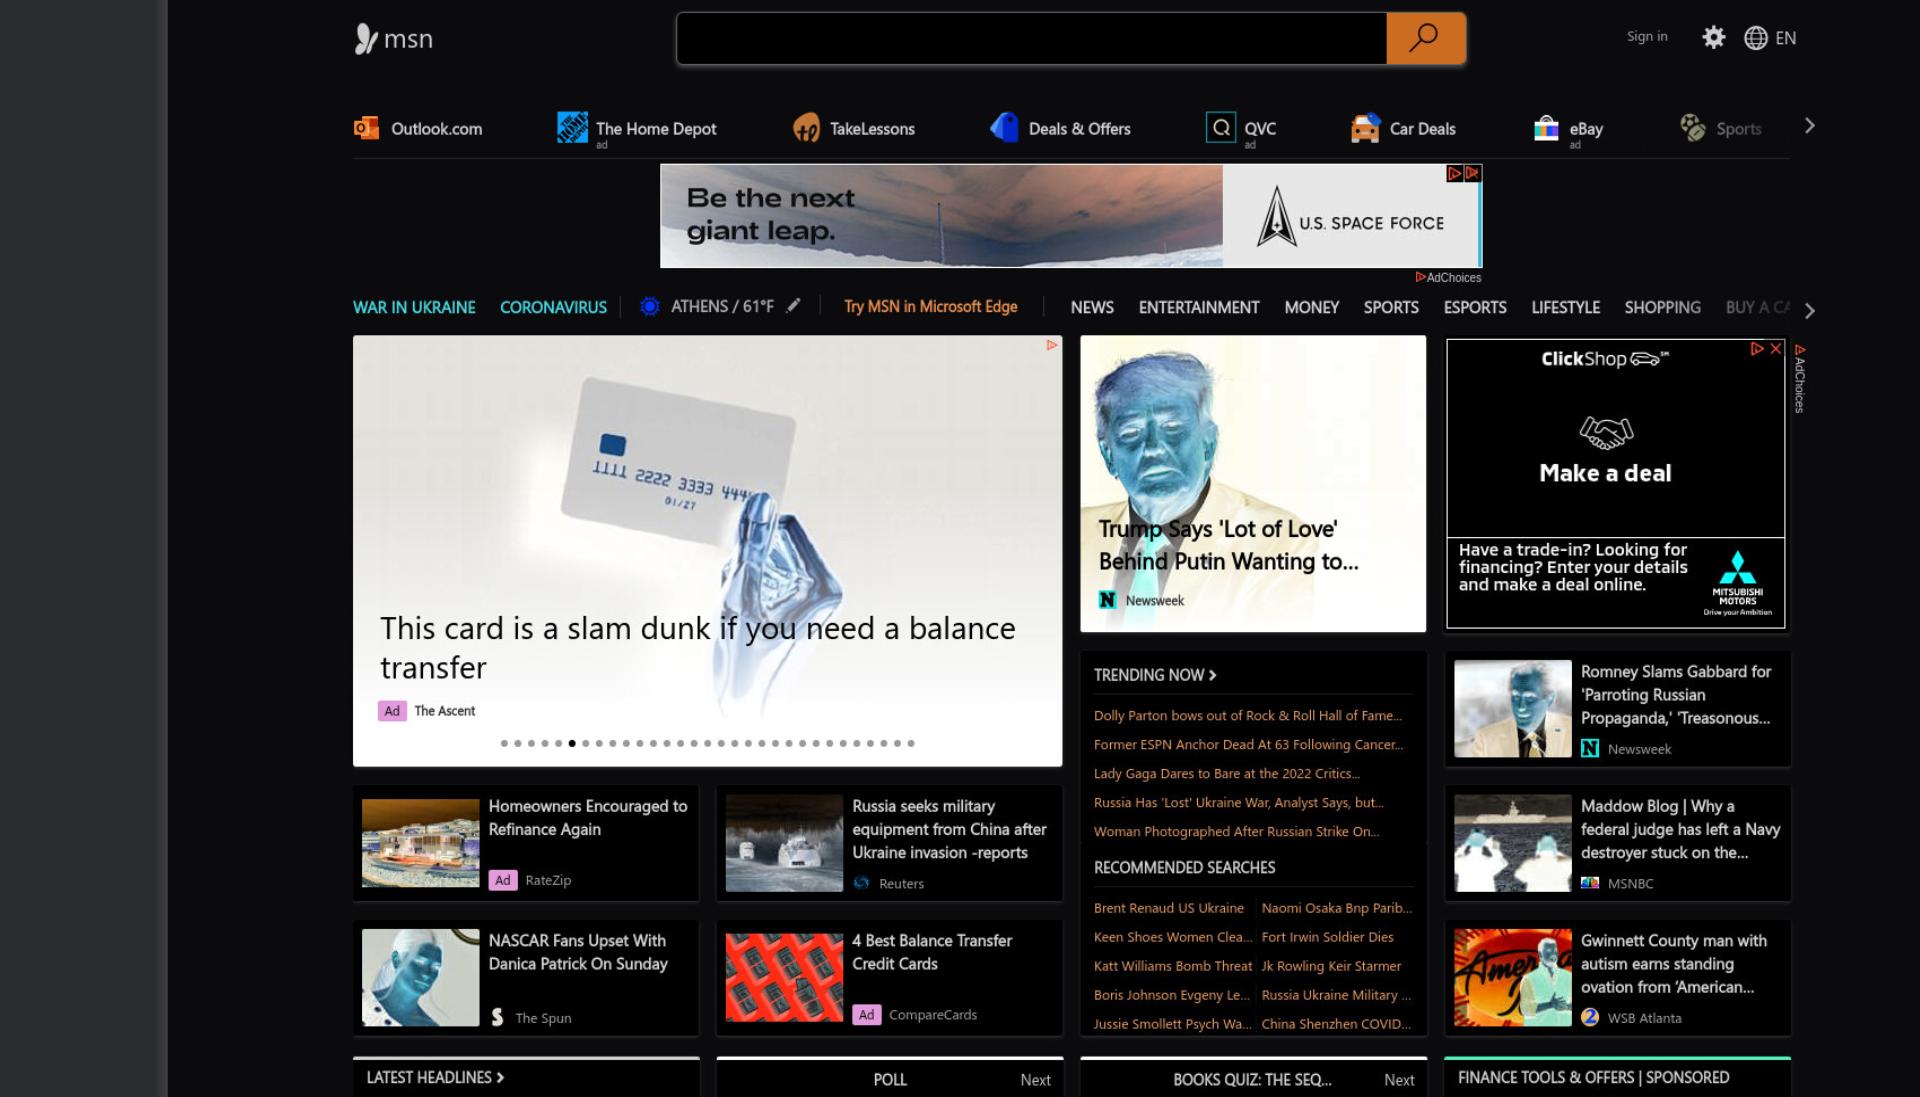Open Brent Renaud US Ukraine search
1920x1097 pixels.
pyautogui.click(x=1169, y=908)
